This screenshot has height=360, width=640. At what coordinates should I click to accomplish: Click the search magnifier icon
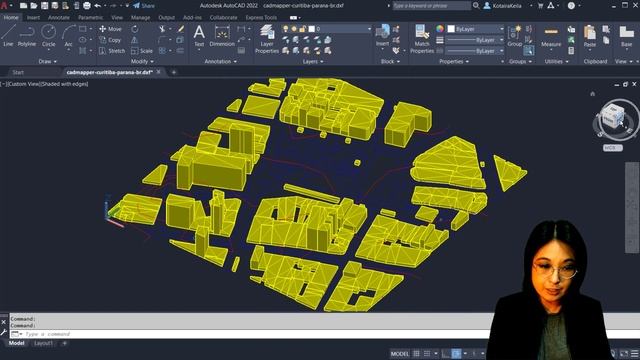point(476,6)
